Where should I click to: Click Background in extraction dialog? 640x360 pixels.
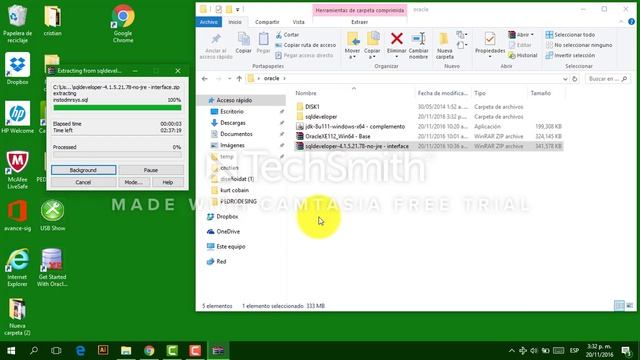(x=83, y=170)
